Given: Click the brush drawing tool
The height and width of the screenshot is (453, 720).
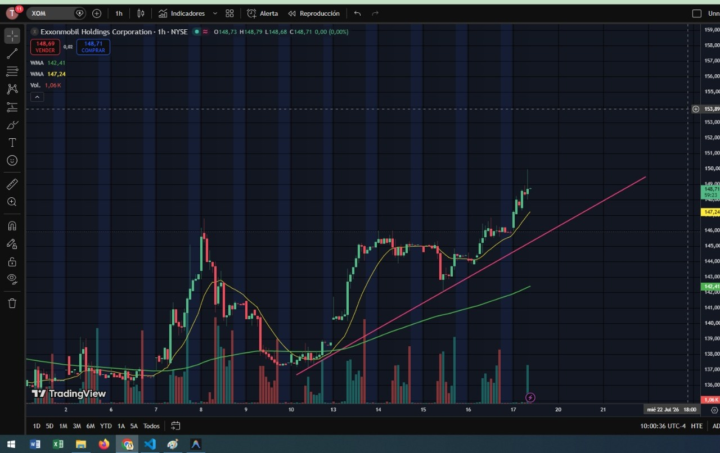Looking at the screenshot, I should click(12, 125).
